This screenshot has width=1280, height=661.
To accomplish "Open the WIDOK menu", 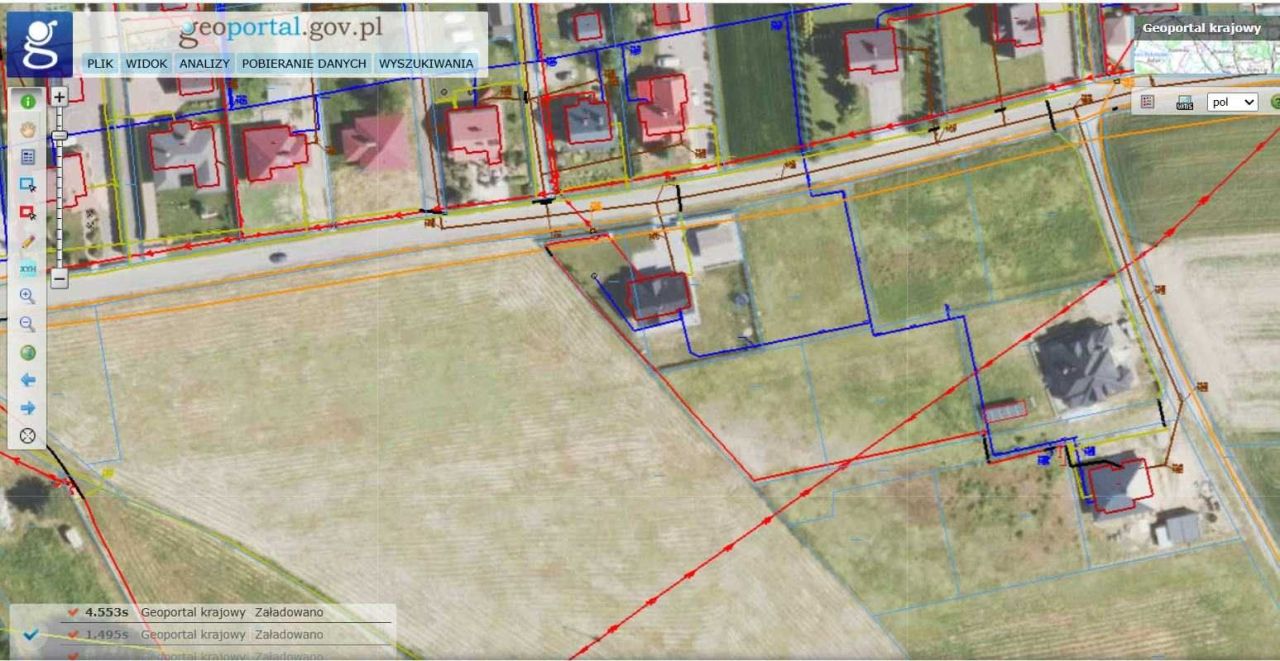I will tap(146, 63).
